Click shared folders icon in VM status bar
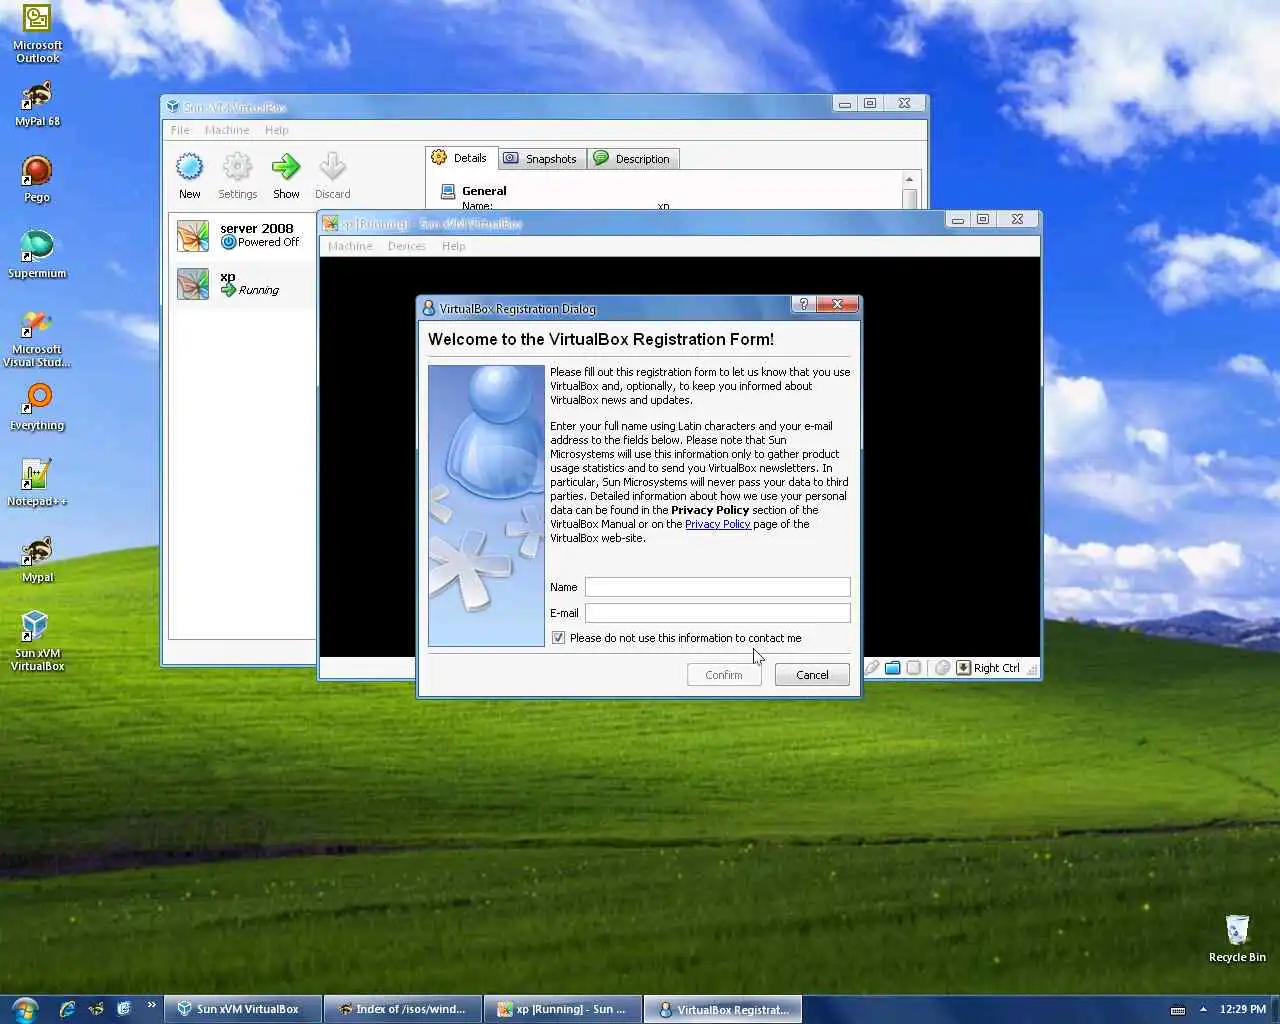1280x1024 pixels. coord(892,668)
